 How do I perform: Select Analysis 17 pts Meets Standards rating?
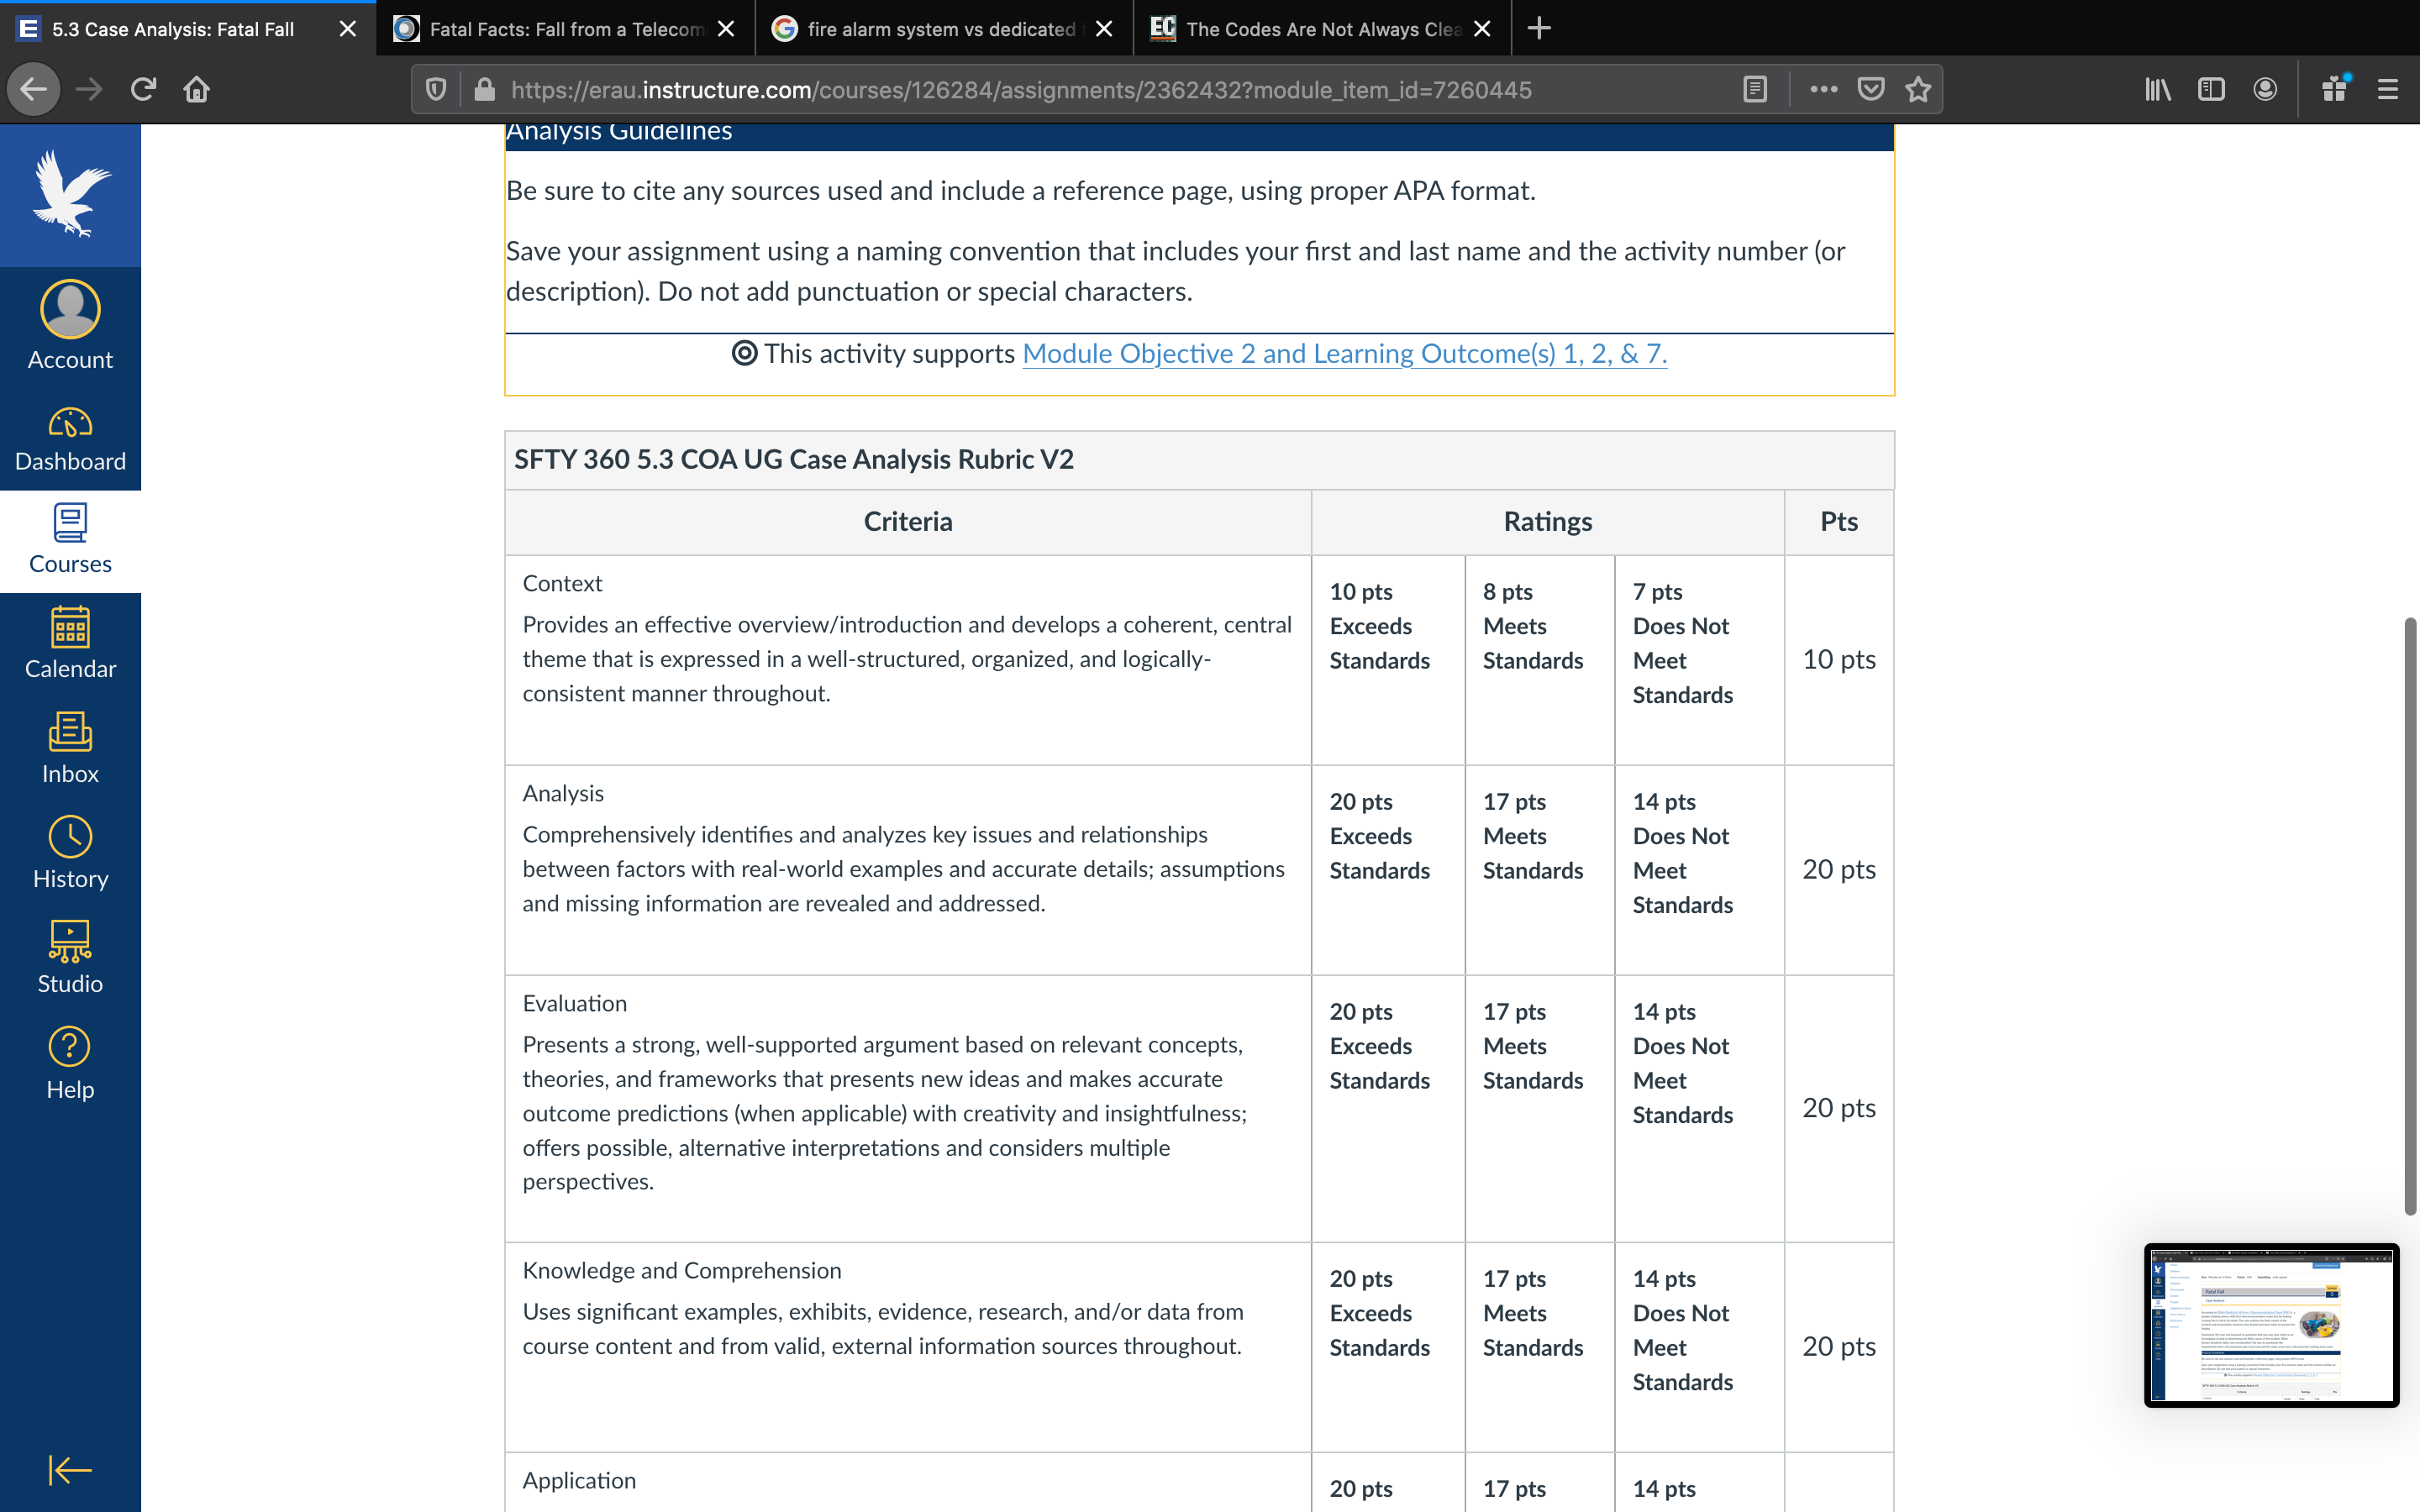1540,870
